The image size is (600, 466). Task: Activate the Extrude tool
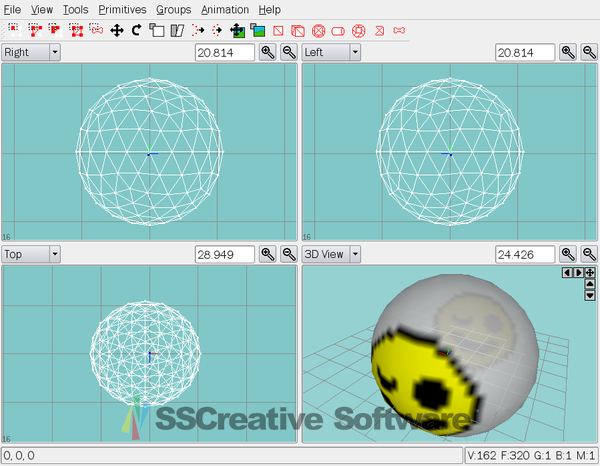tap(197, 30)
